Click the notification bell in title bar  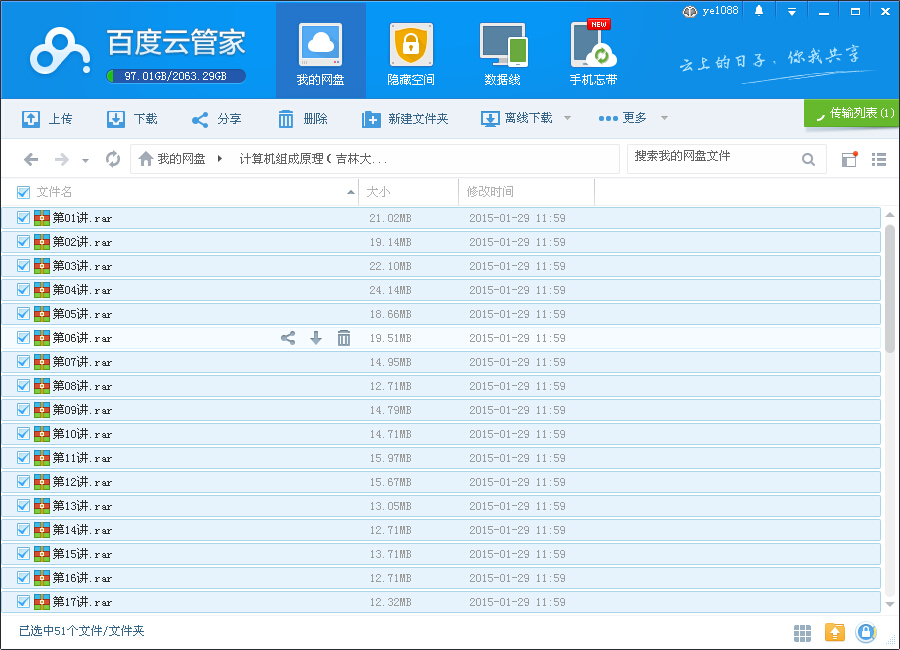coord(759,11)
